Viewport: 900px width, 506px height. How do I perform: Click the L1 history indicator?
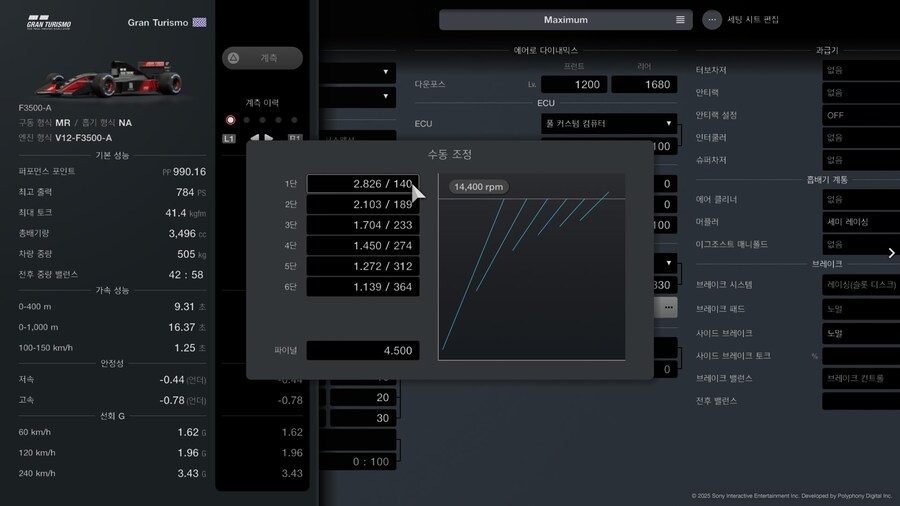tap(228, 138)
